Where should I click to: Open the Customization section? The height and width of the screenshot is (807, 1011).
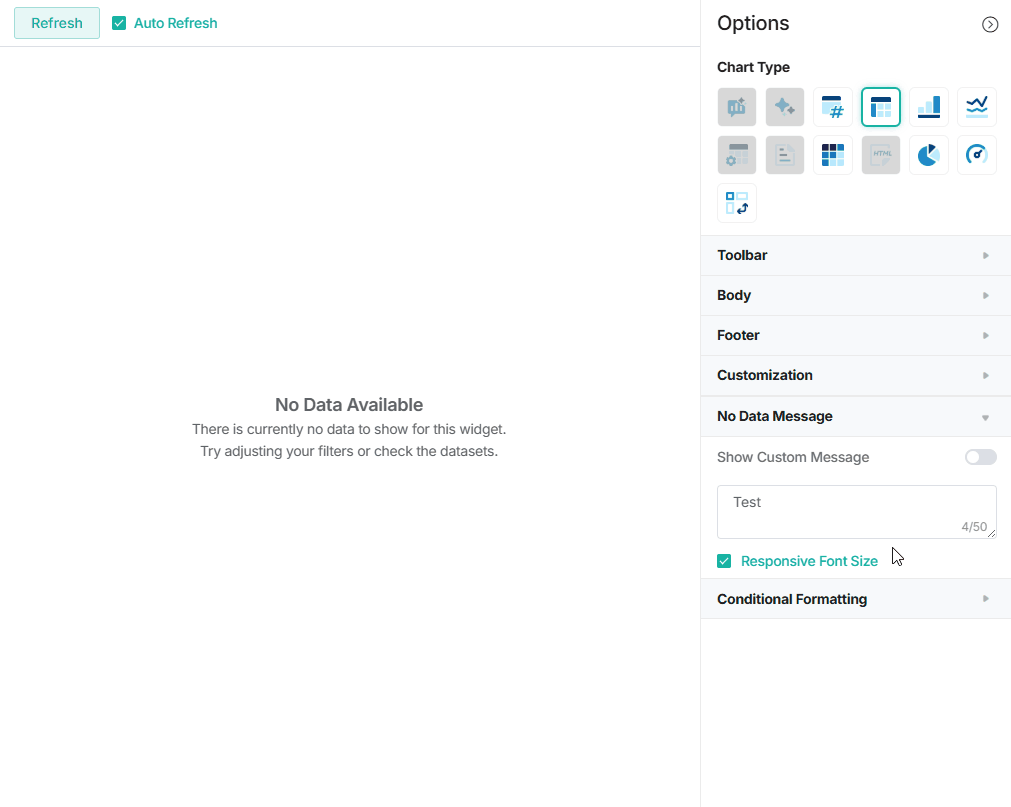(855, 376)
